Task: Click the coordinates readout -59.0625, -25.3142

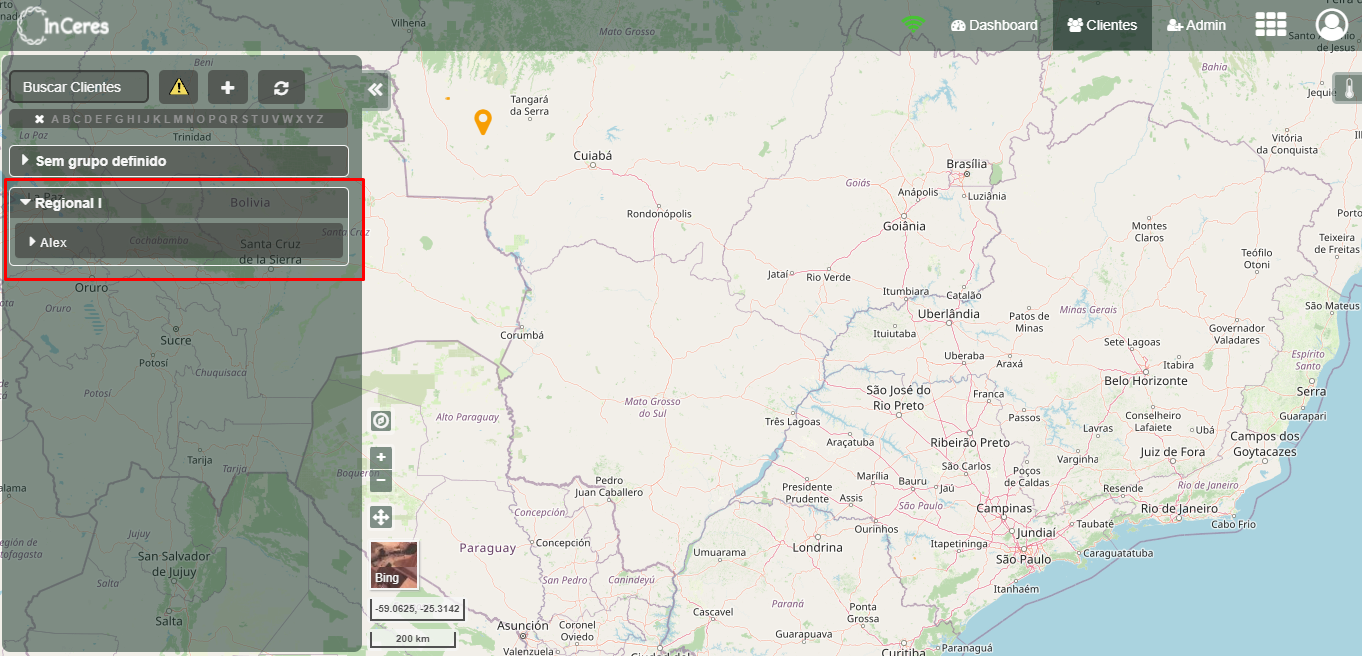Action: [417, 608]
